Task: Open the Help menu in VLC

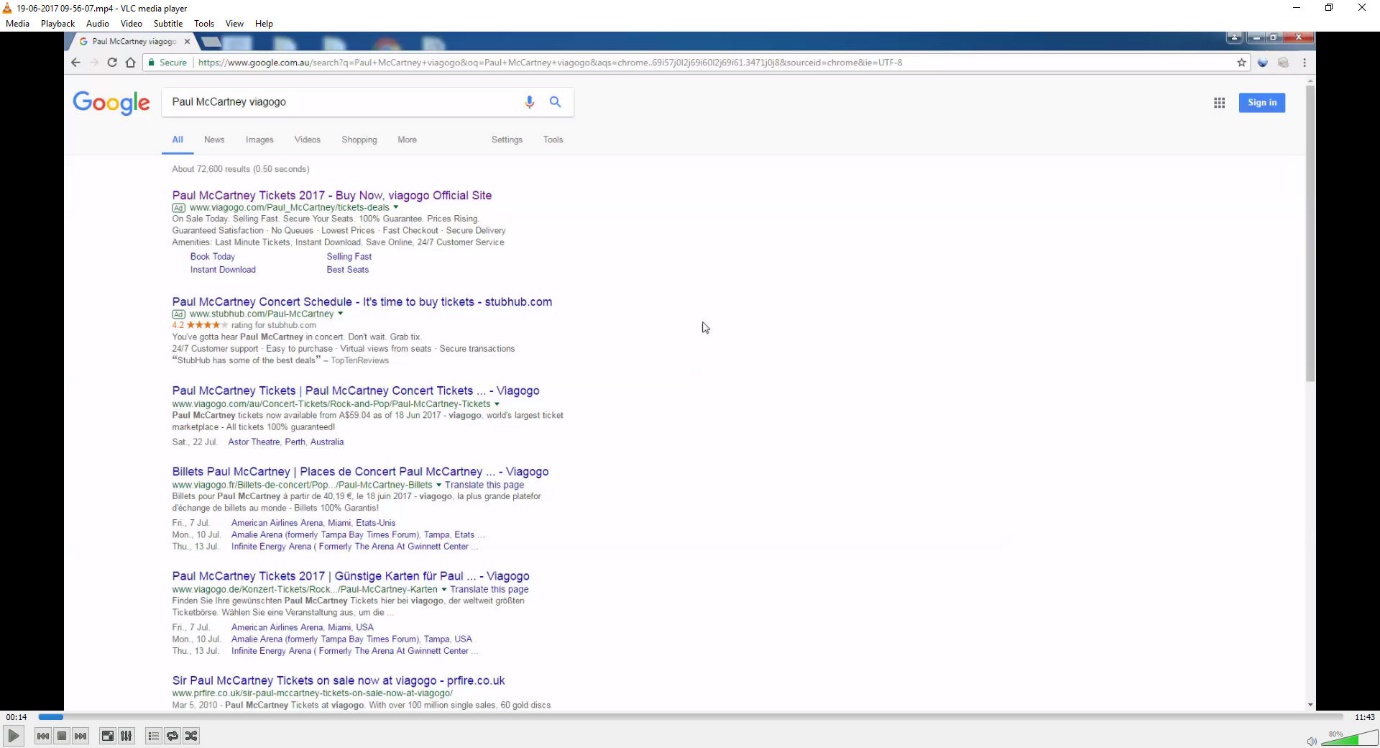Action: click(264, 23)
